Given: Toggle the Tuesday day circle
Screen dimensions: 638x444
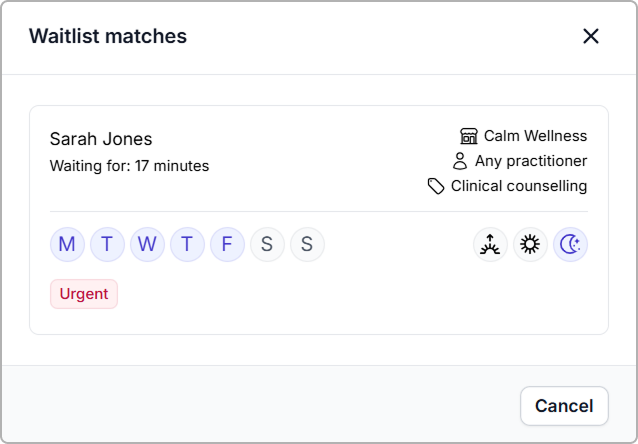Looking at the screenshot, I should (107, 244).
